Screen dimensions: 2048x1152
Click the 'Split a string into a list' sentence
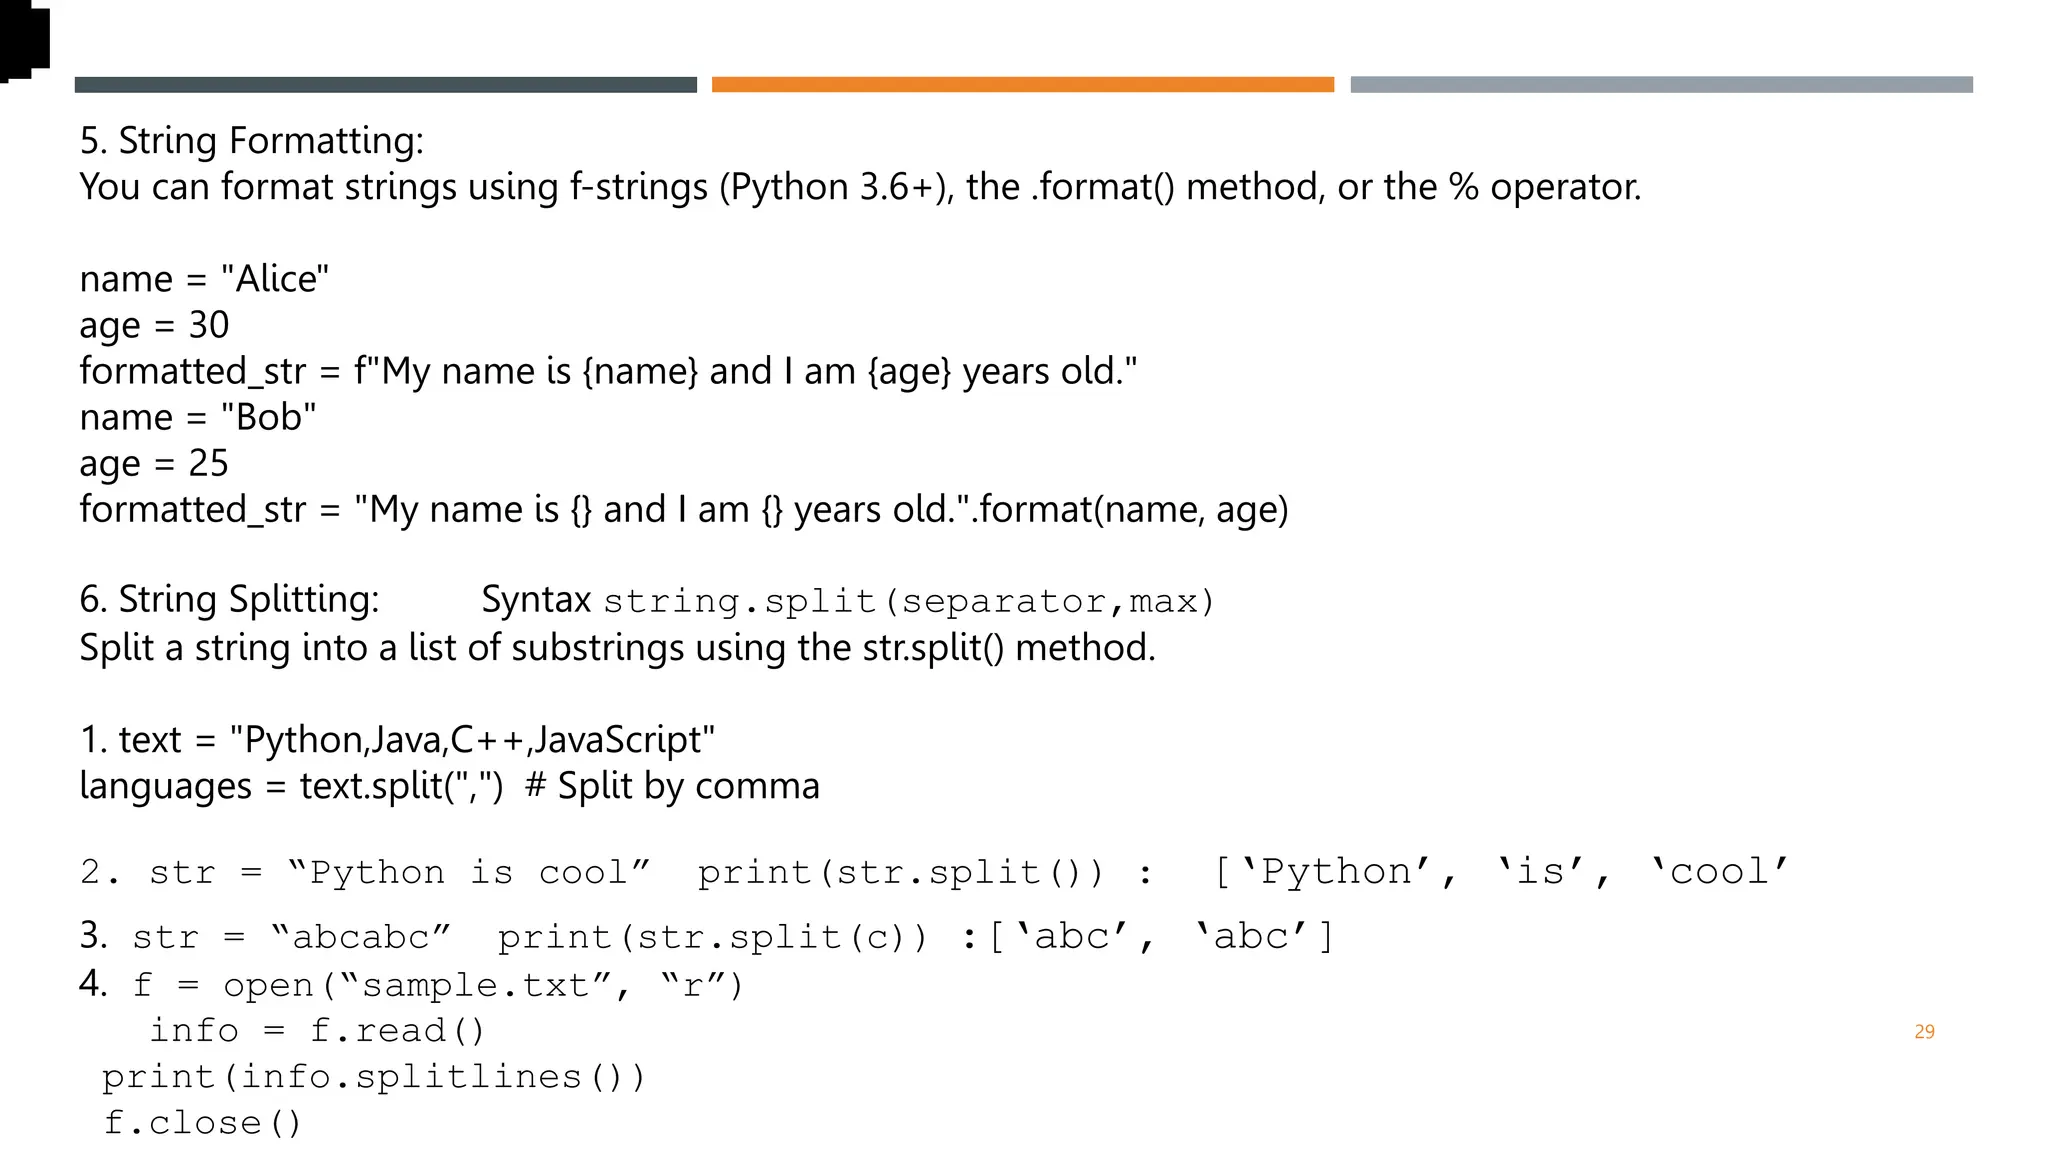pos(617,647)
